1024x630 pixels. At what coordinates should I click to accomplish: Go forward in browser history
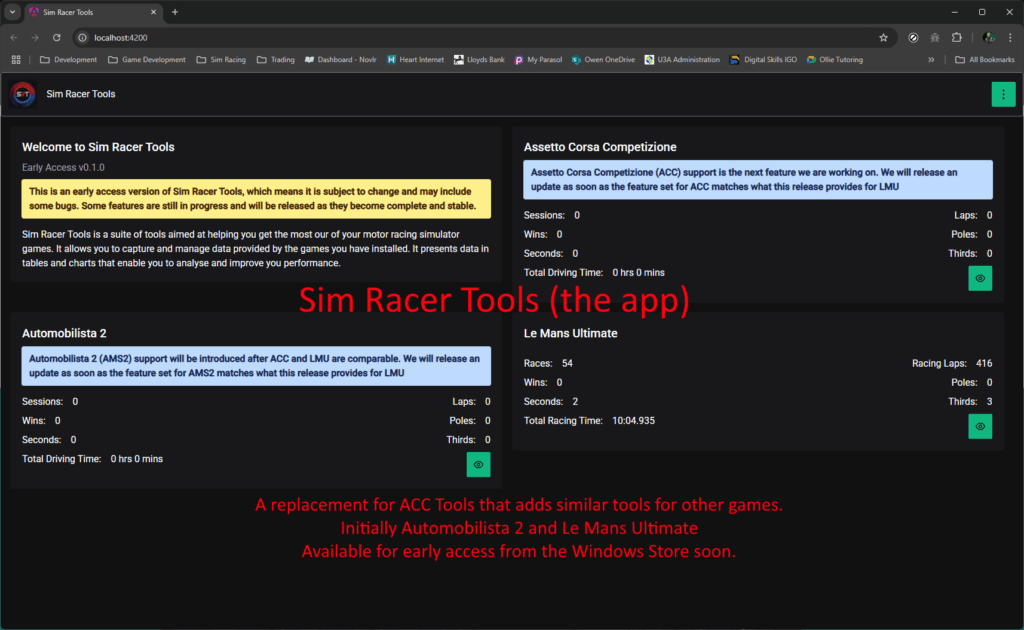[x=35, y=38]
